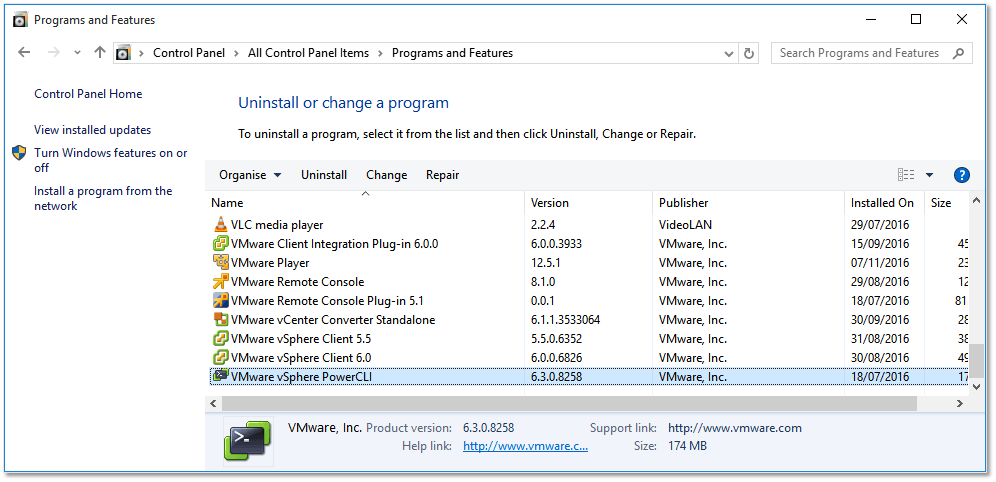The height and width of the screenshot is (482, 996).
Task: Click Control Panel in the breadcrumb
Action: pos(189,53)
